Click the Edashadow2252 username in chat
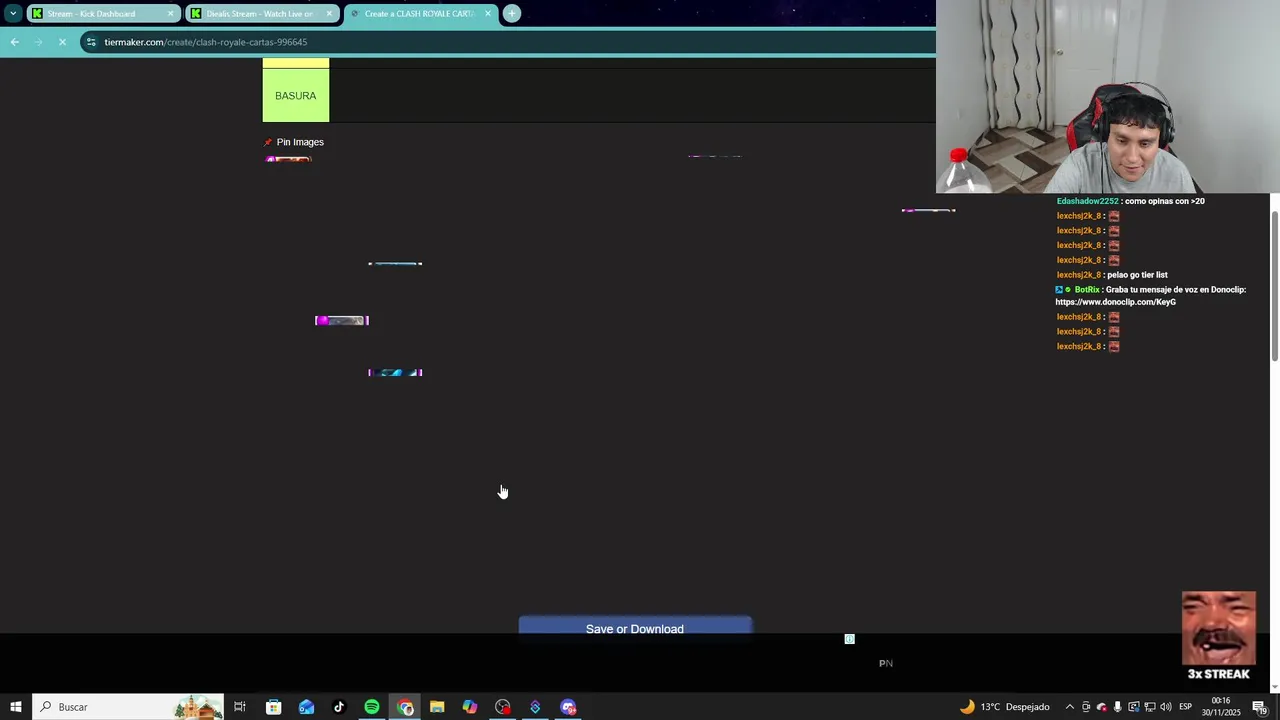This screenshot has height=720, width=1280. pos(1087,201)
